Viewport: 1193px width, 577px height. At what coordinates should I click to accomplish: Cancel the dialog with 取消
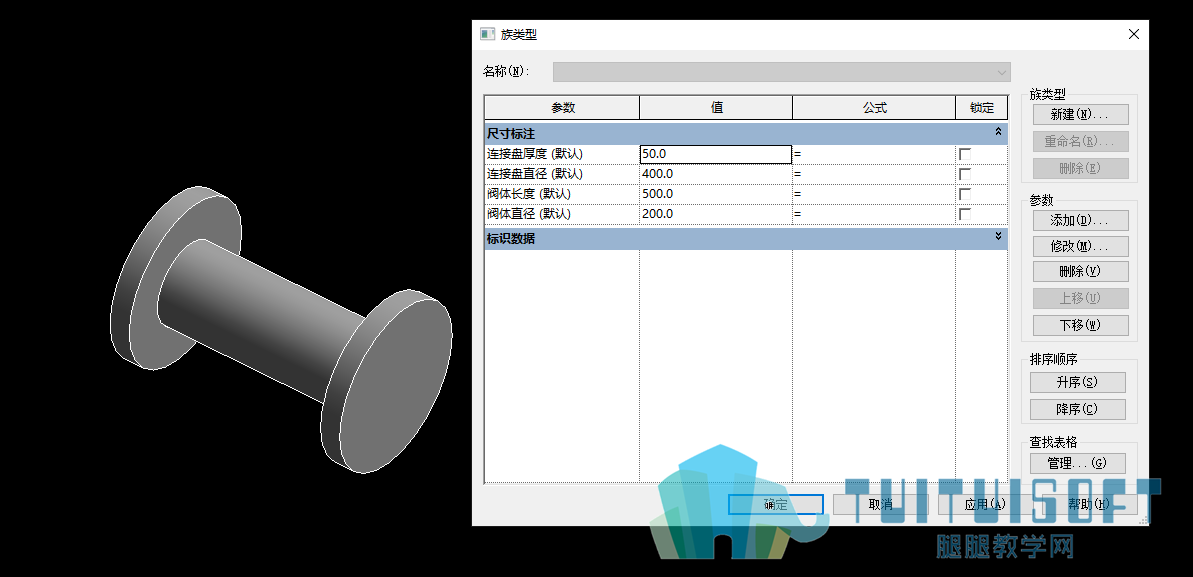(880, 505)
